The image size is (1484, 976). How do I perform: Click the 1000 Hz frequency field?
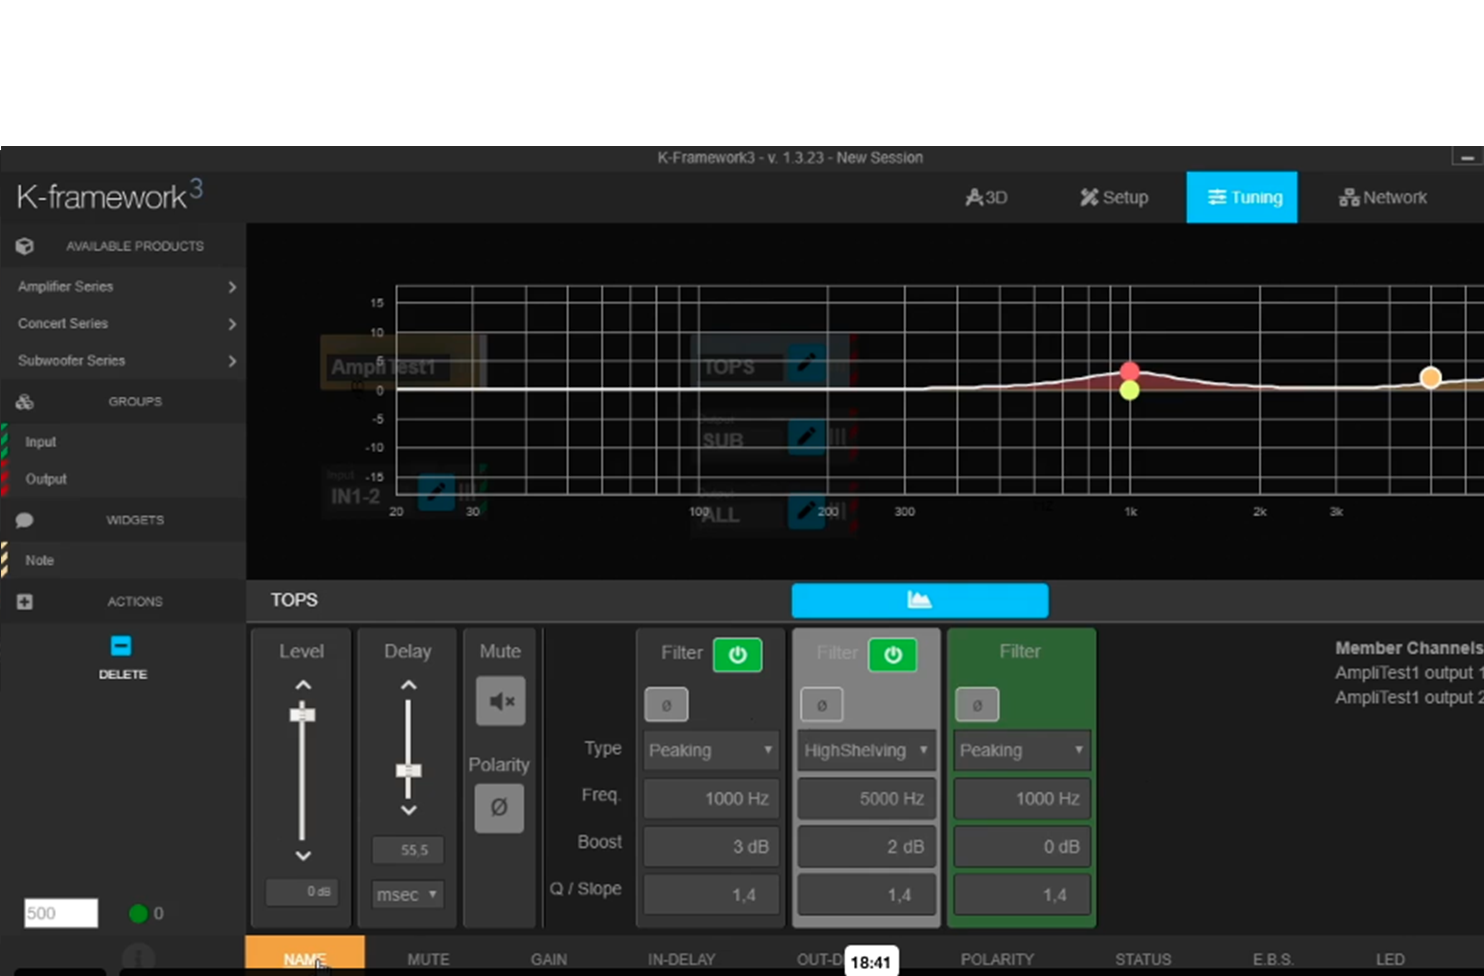710,798
